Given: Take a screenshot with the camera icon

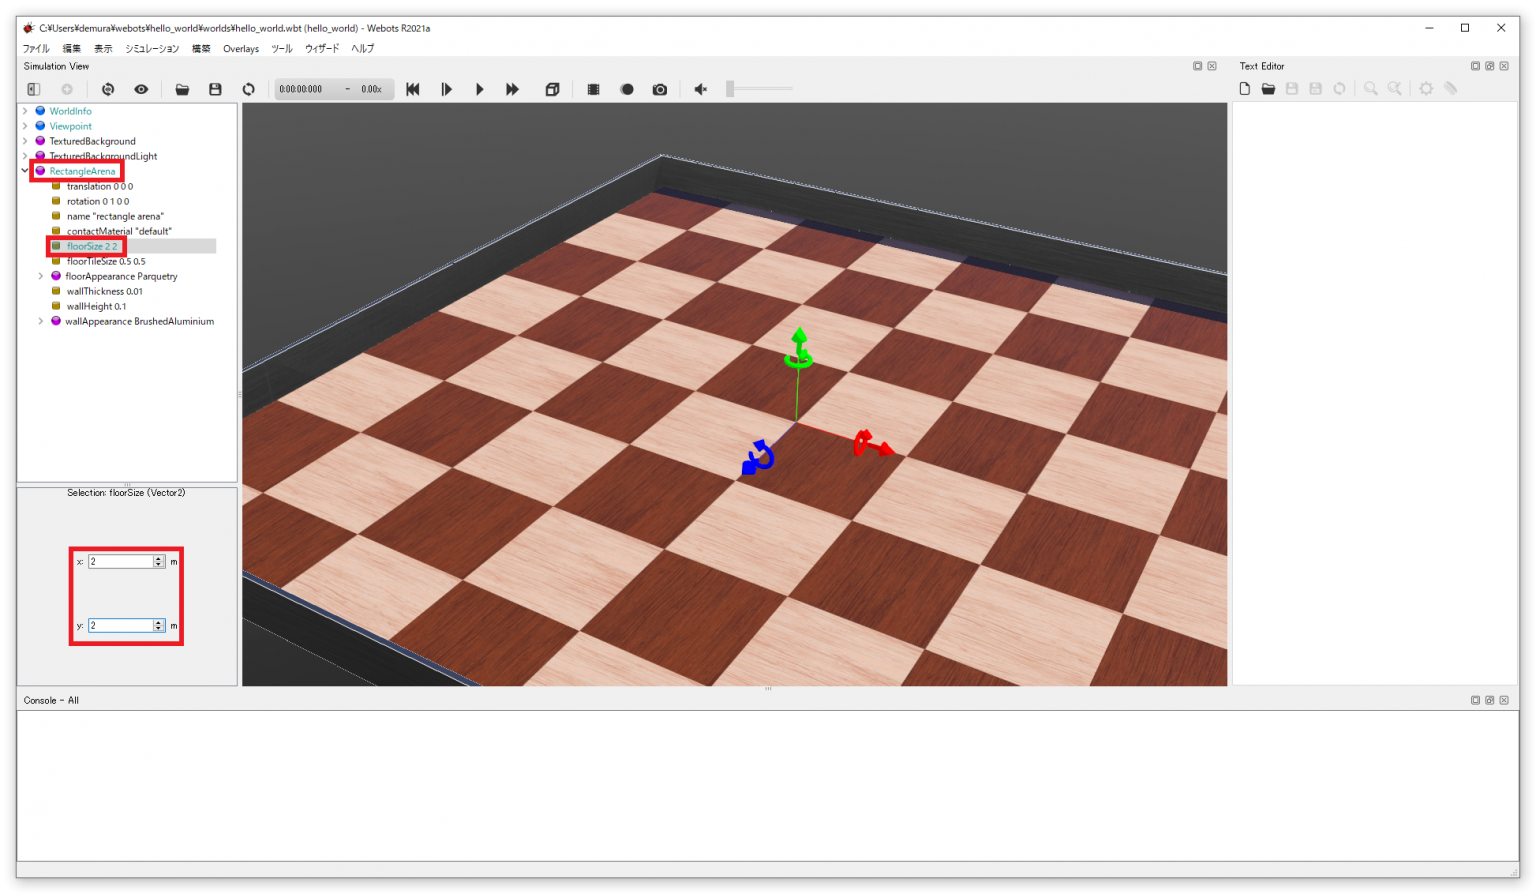Looking at the screenshot, I should coord(660,89).
